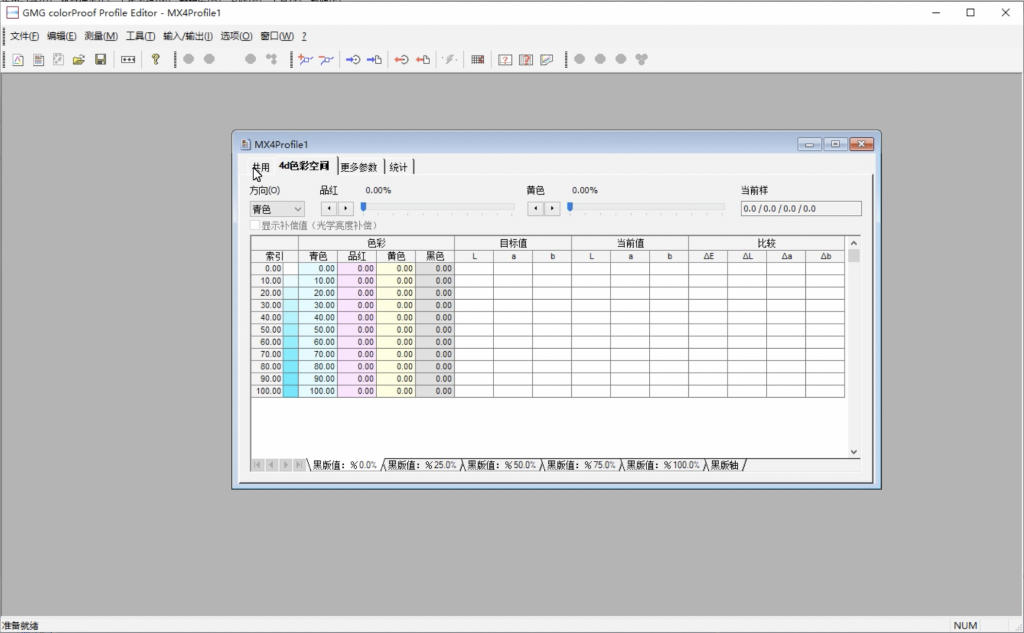Open the ? help menu

coord(304,36)
